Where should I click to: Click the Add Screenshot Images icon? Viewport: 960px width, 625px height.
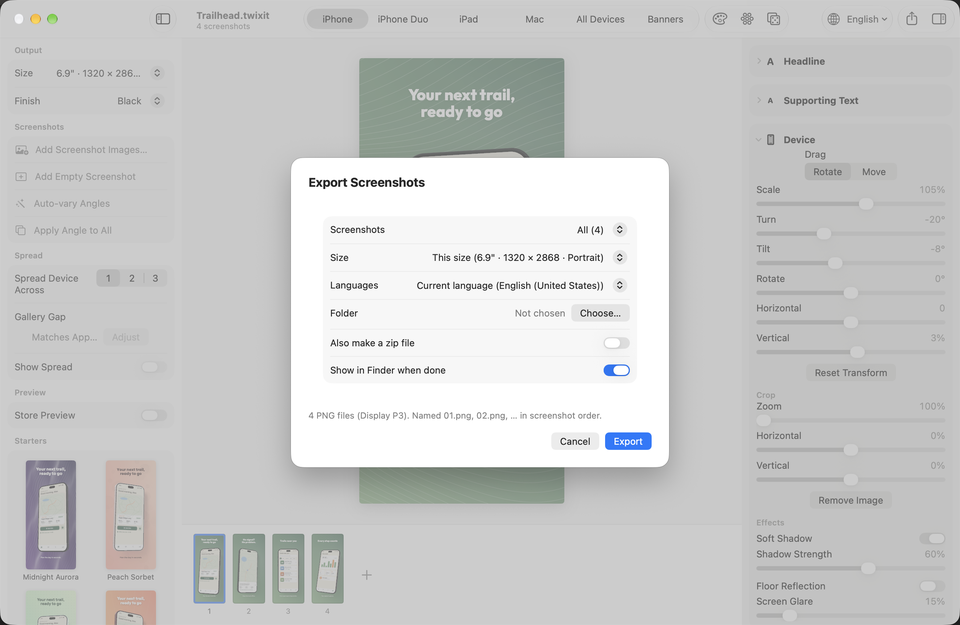pyautogui.click(x=21, y=149)
